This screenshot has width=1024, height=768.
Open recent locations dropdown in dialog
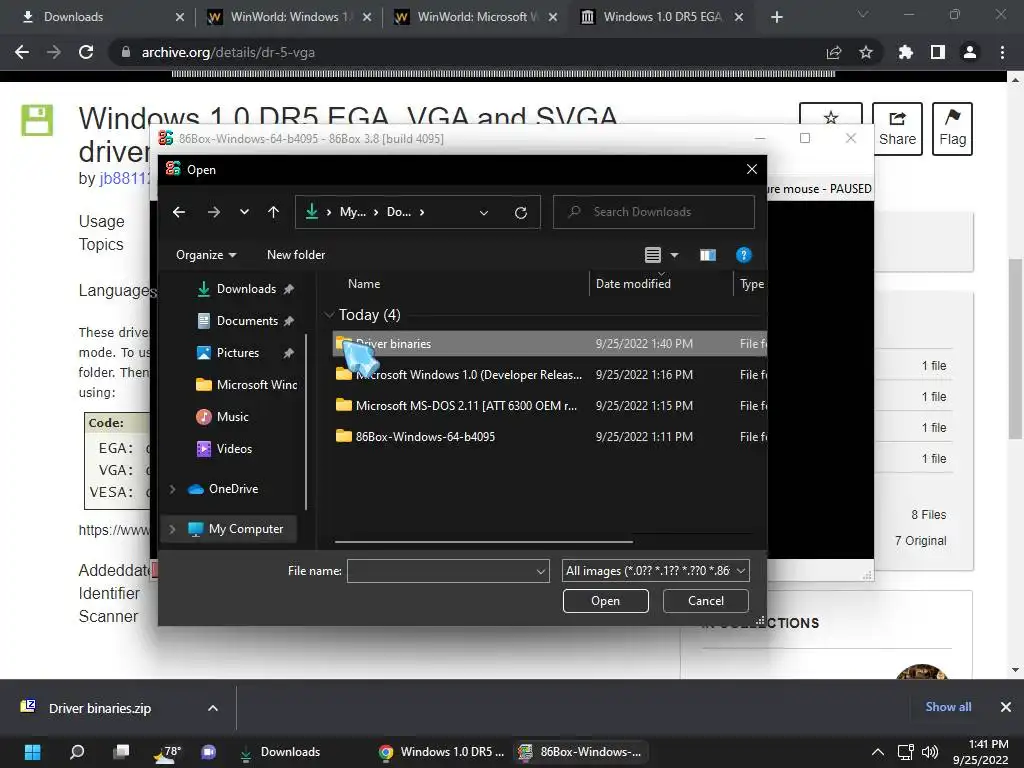[244, 212]
